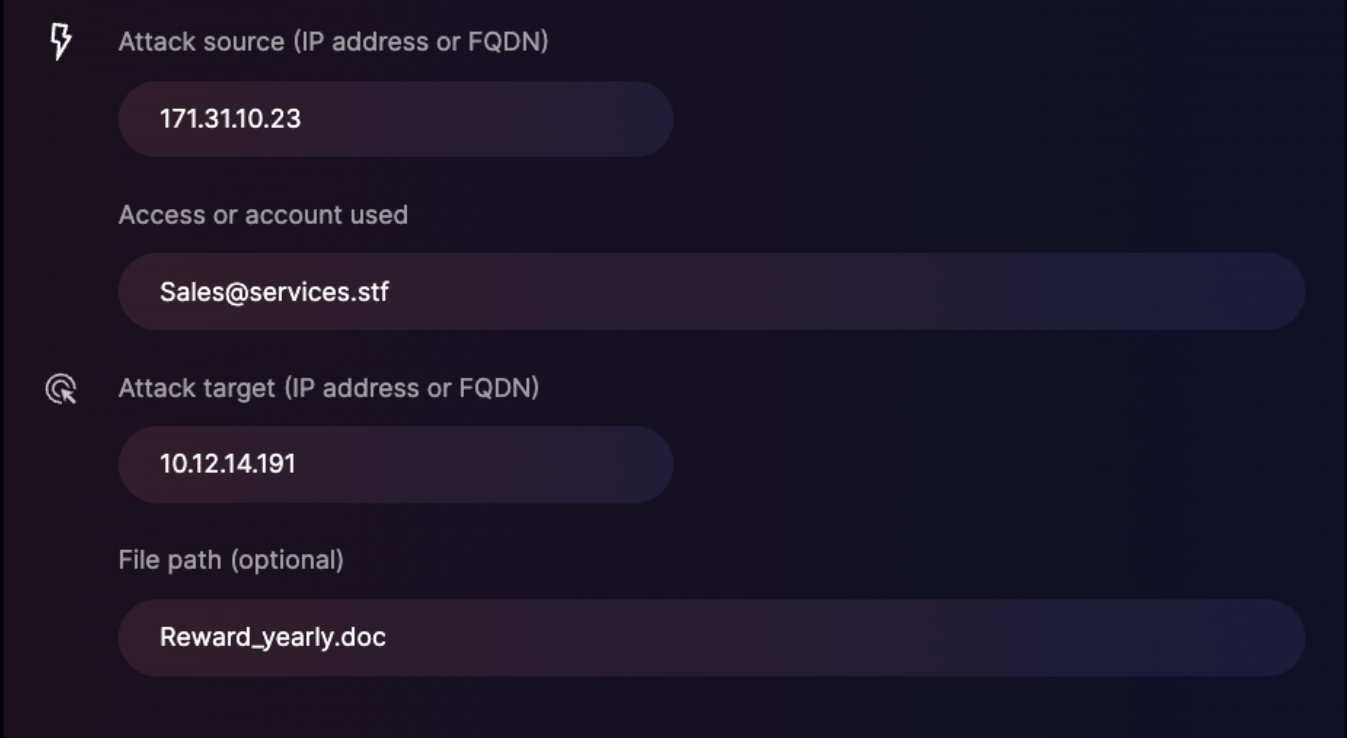Click the attack target crosshair cursor icon
This screenshot has height=738, width=1347.
(61, 389)
